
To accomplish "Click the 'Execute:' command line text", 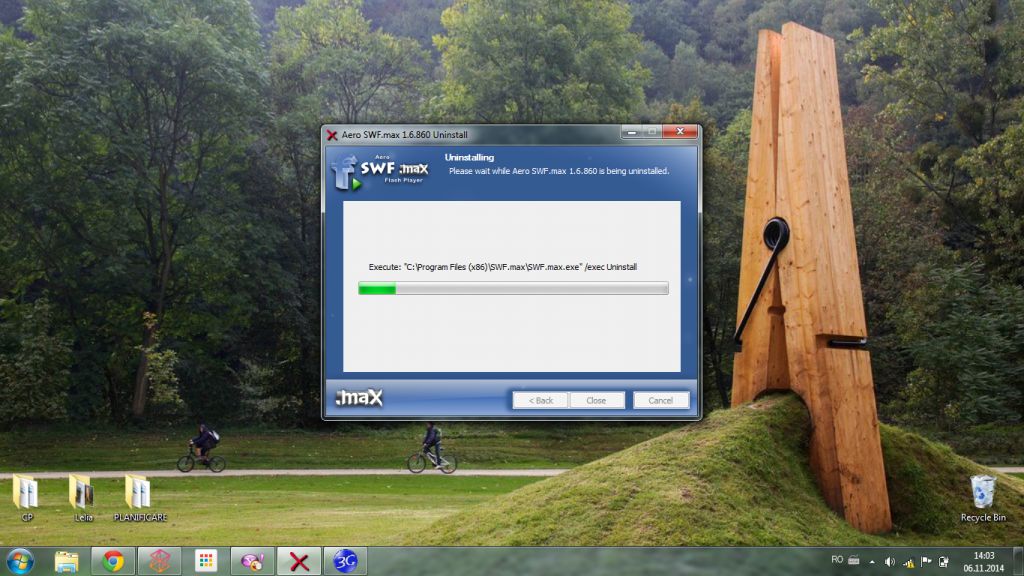I will [502, 267].
